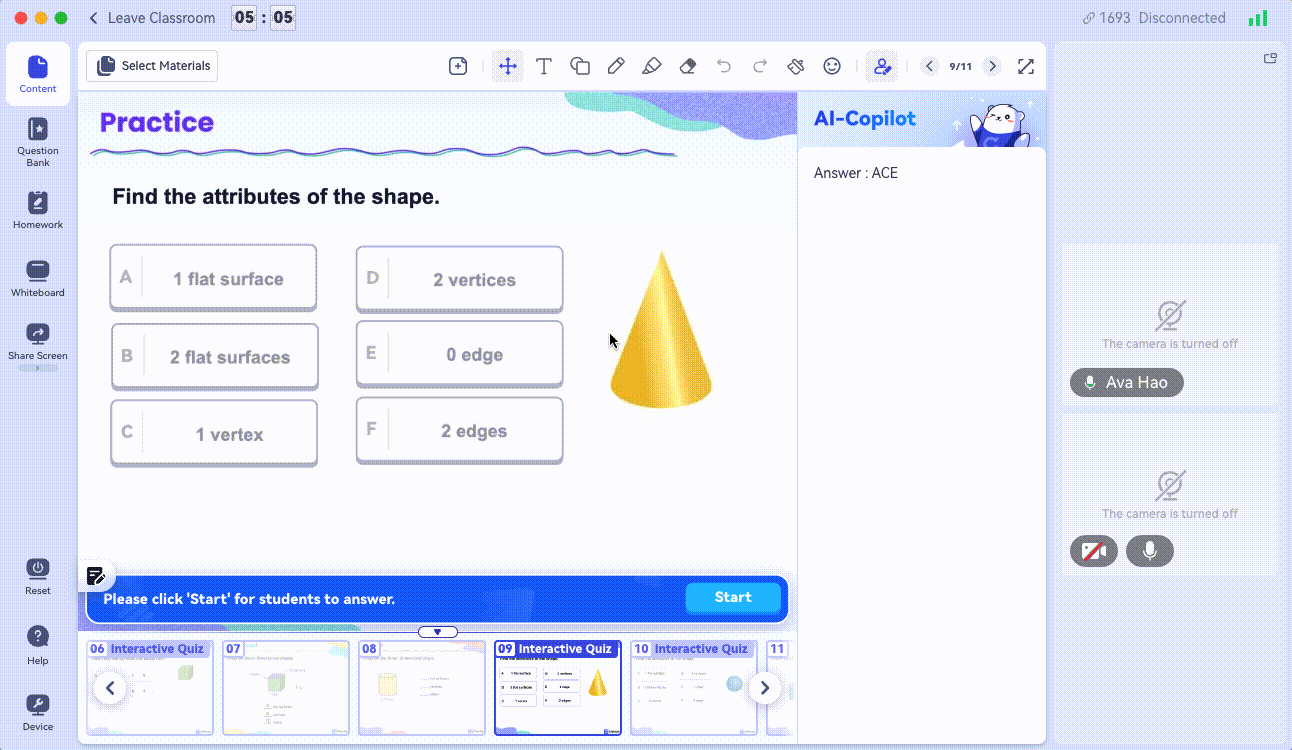The height and width of the screenshot is (750, 1292).
Task: Start Share Screen
Action: (x=38, y=341)
